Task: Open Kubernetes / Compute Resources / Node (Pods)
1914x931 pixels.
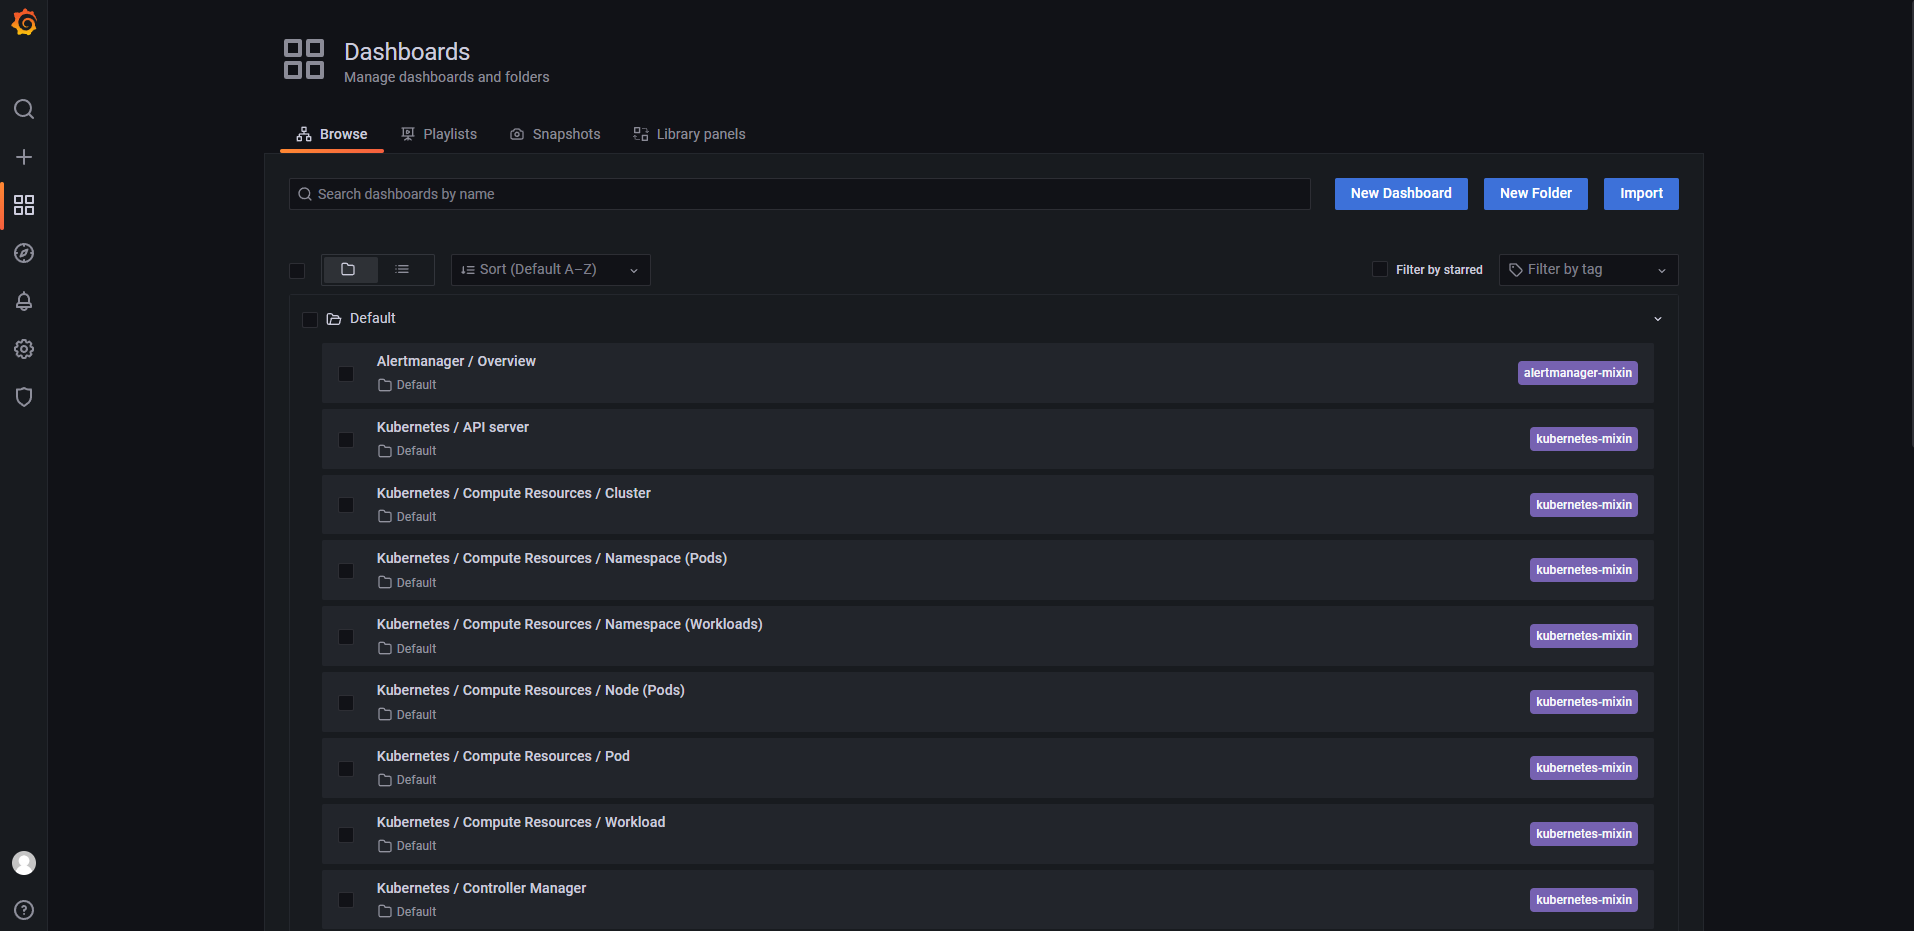Action: [x=531, y=690]
